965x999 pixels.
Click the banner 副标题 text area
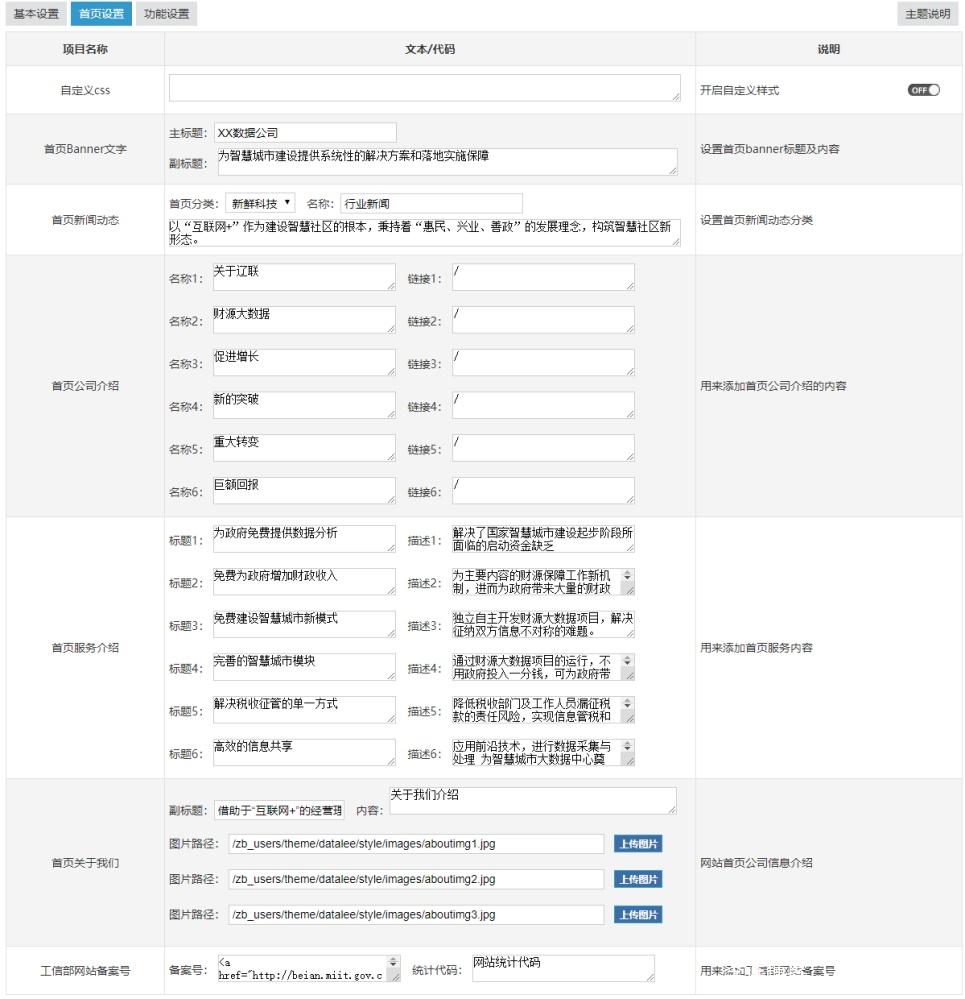(x=440, y=160)
